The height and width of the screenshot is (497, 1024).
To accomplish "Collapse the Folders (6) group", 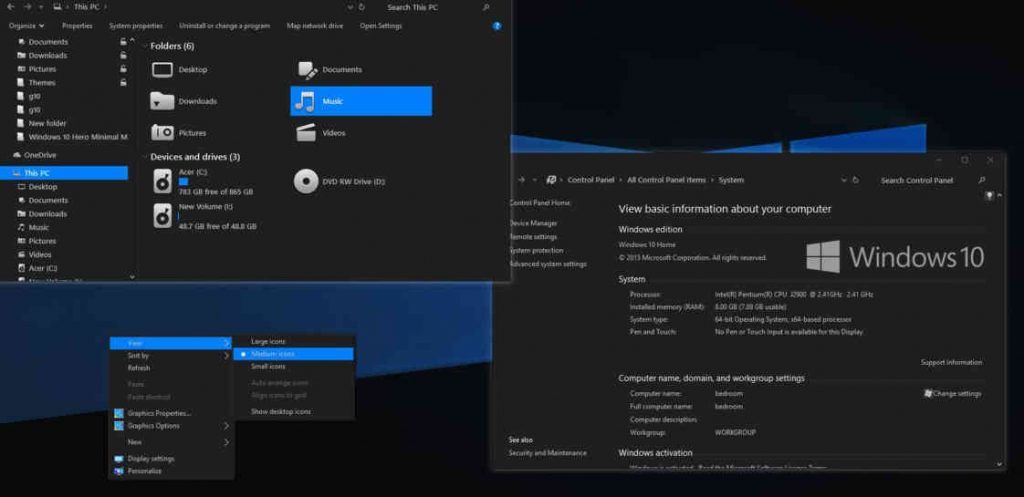I will pyautogui.click(x=144, y=46).
